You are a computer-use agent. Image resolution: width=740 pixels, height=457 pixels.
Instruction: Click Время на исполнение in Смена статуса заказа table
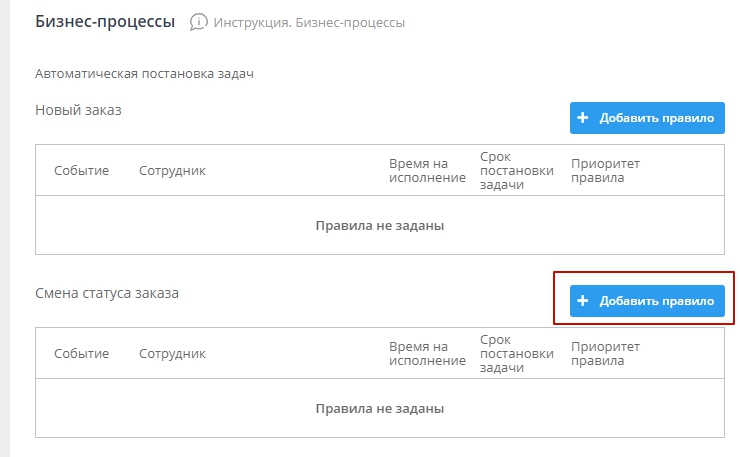[427, 353]
